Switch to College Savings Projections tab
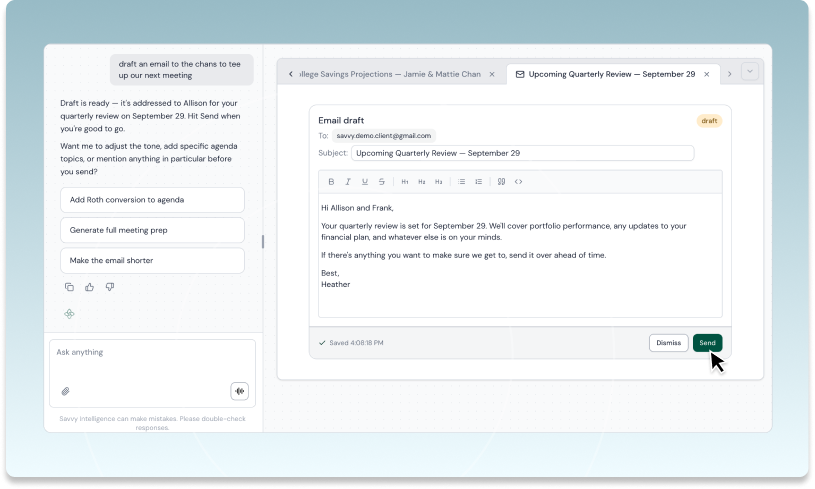The width and height of the screenshot is (815, 489). coord(390,74)
